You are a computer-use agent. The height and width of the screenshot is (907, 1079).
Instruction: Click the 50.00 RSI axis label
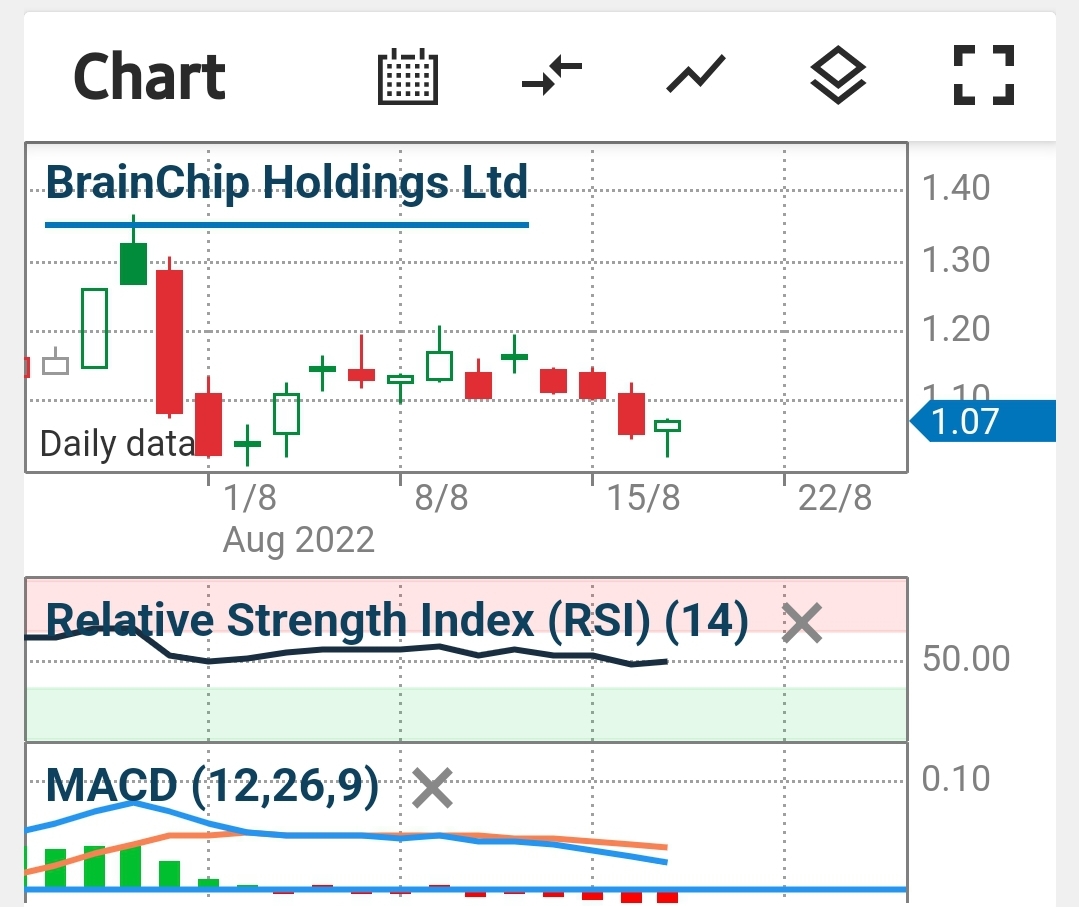pos(966,659)
